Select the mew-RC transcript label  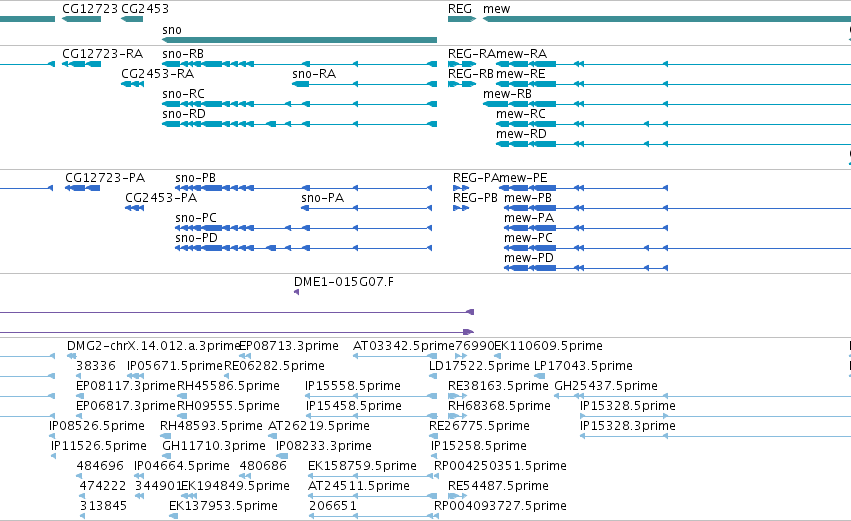coord(520,114)
